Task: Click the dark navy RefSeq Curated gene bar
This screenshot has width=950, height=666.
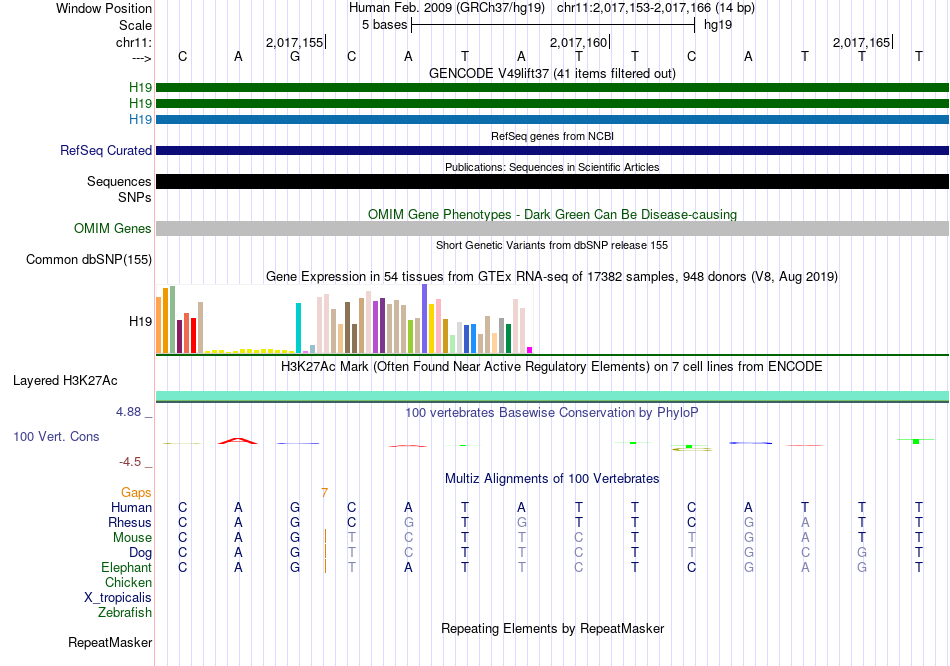Action: (552, 150)
